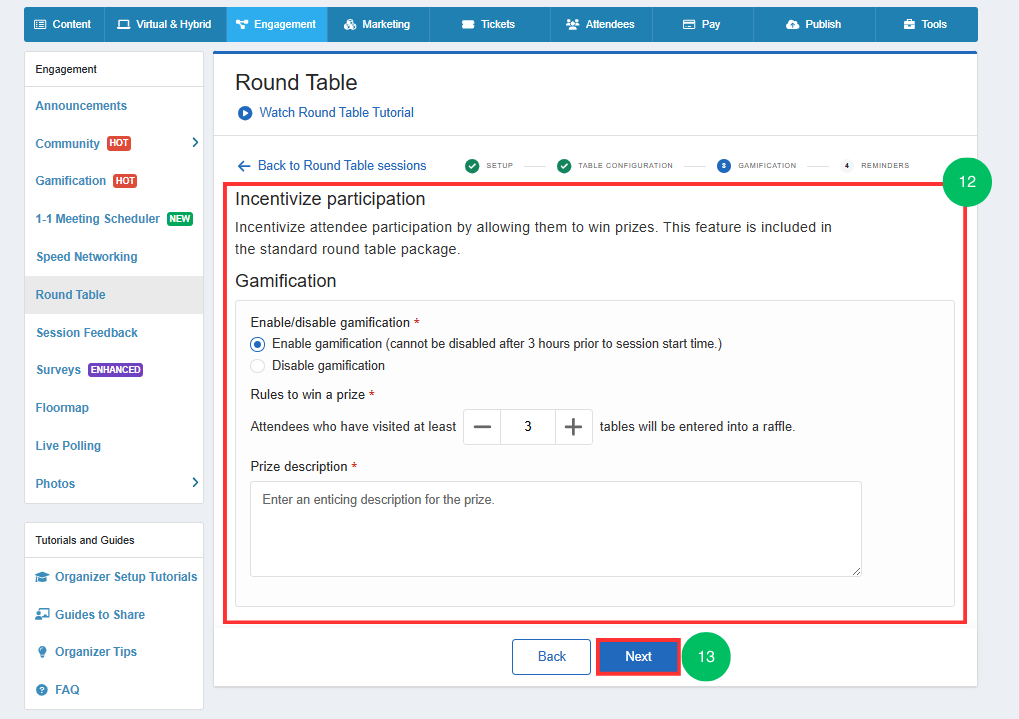Viewport: 1019px width, 719px height.
Task: Select the Enable gamification radio button
Action: [258, 344]
